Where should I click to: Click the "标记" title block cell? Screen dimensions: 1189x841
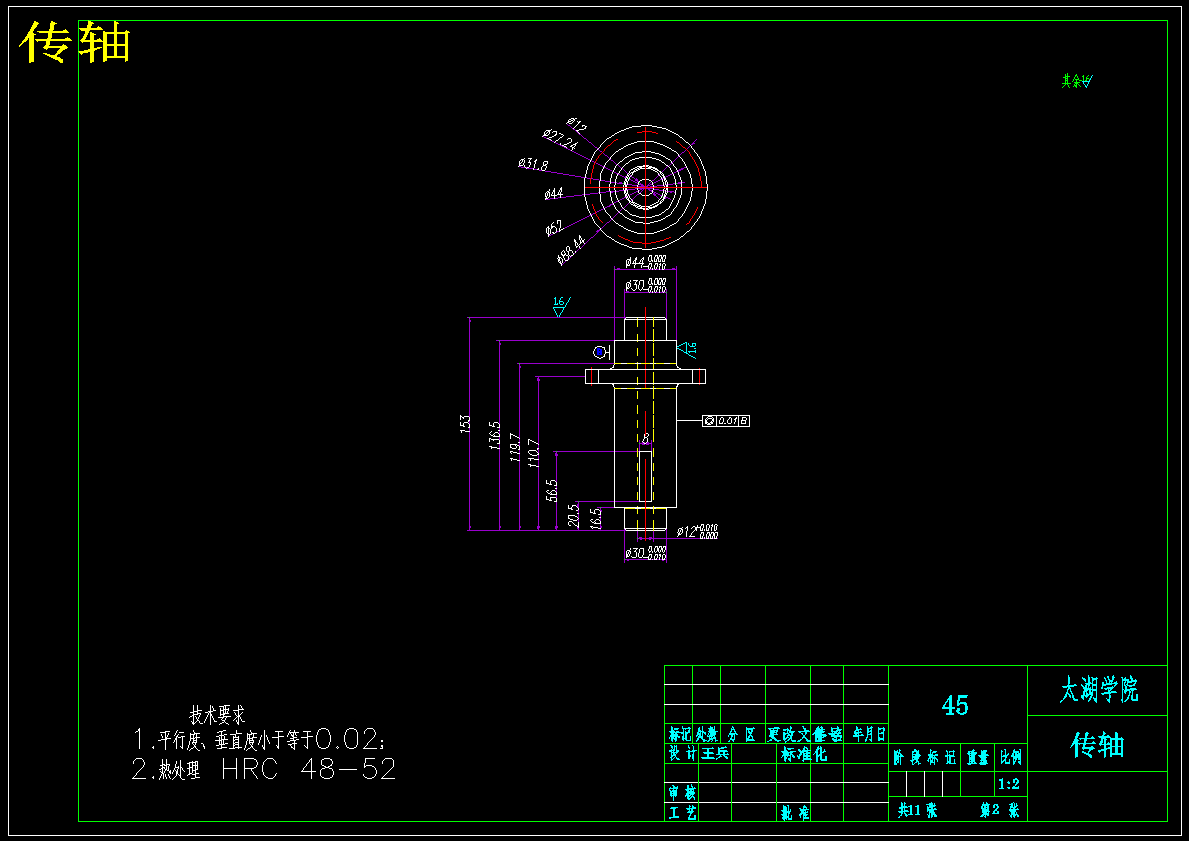pyautogui.click(x=679, y=734)
